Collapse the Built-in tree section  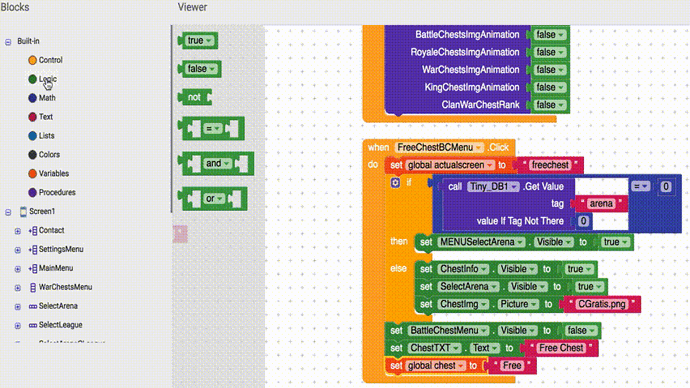click(8, 42)
